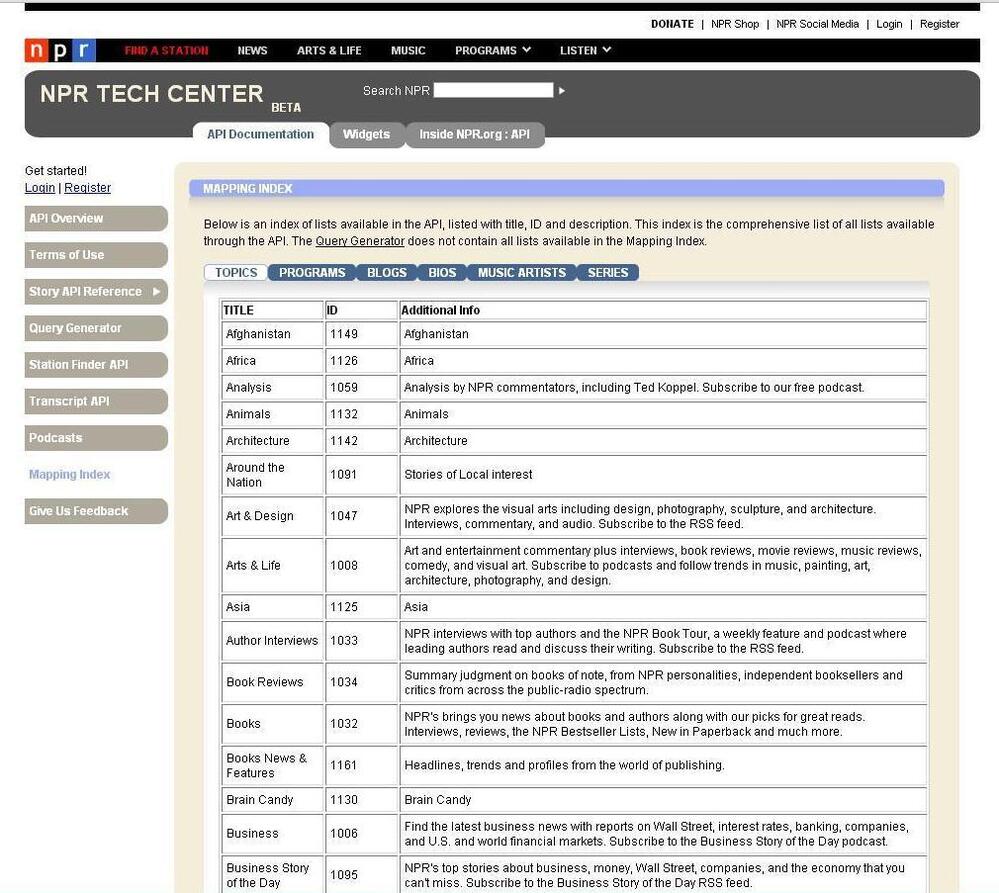Click Additional Info column header
Image resolution: width=999 pixels, height=893 pixels.
pos(663,310)
